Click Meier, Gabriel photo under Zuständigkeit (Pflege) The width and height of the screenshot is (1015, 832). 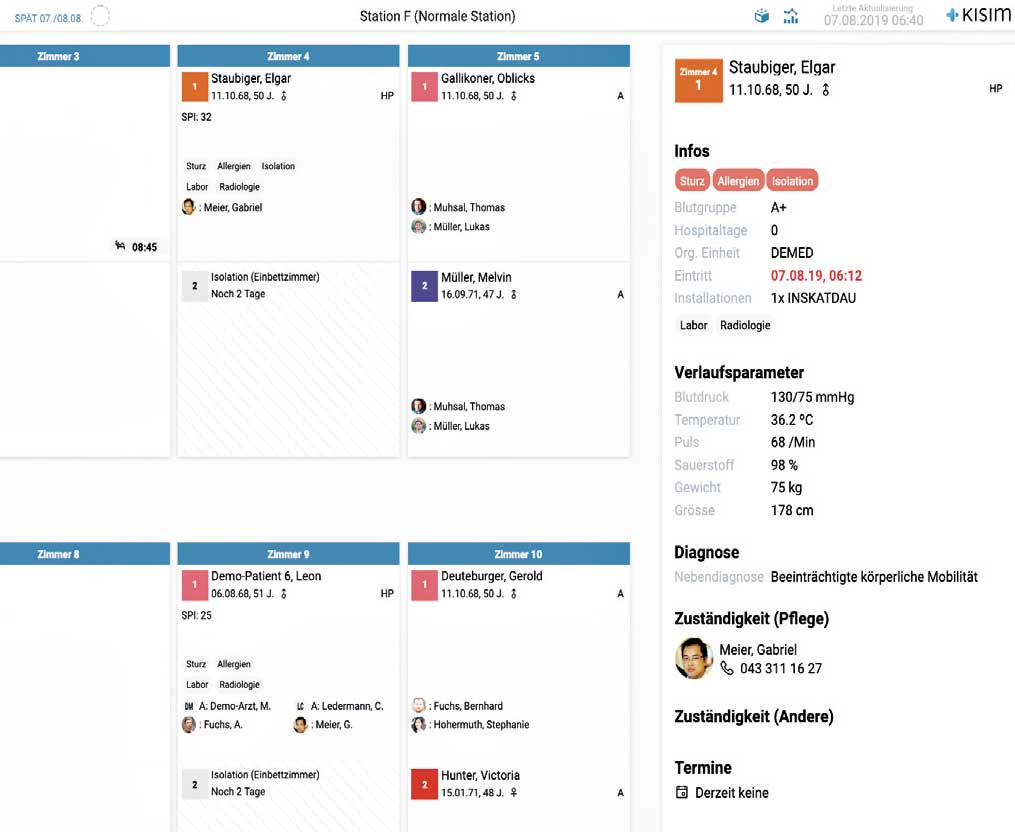(x=693, y=658)
